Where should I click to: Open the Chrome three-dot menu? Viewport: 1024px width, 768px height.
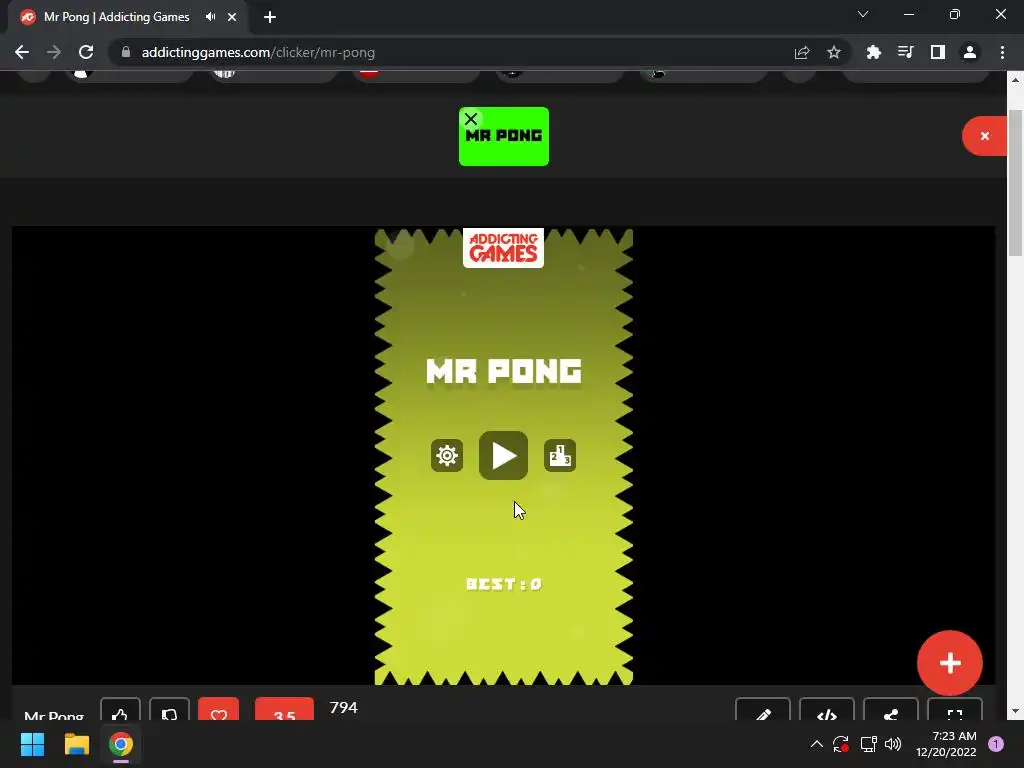(1002, 52)
